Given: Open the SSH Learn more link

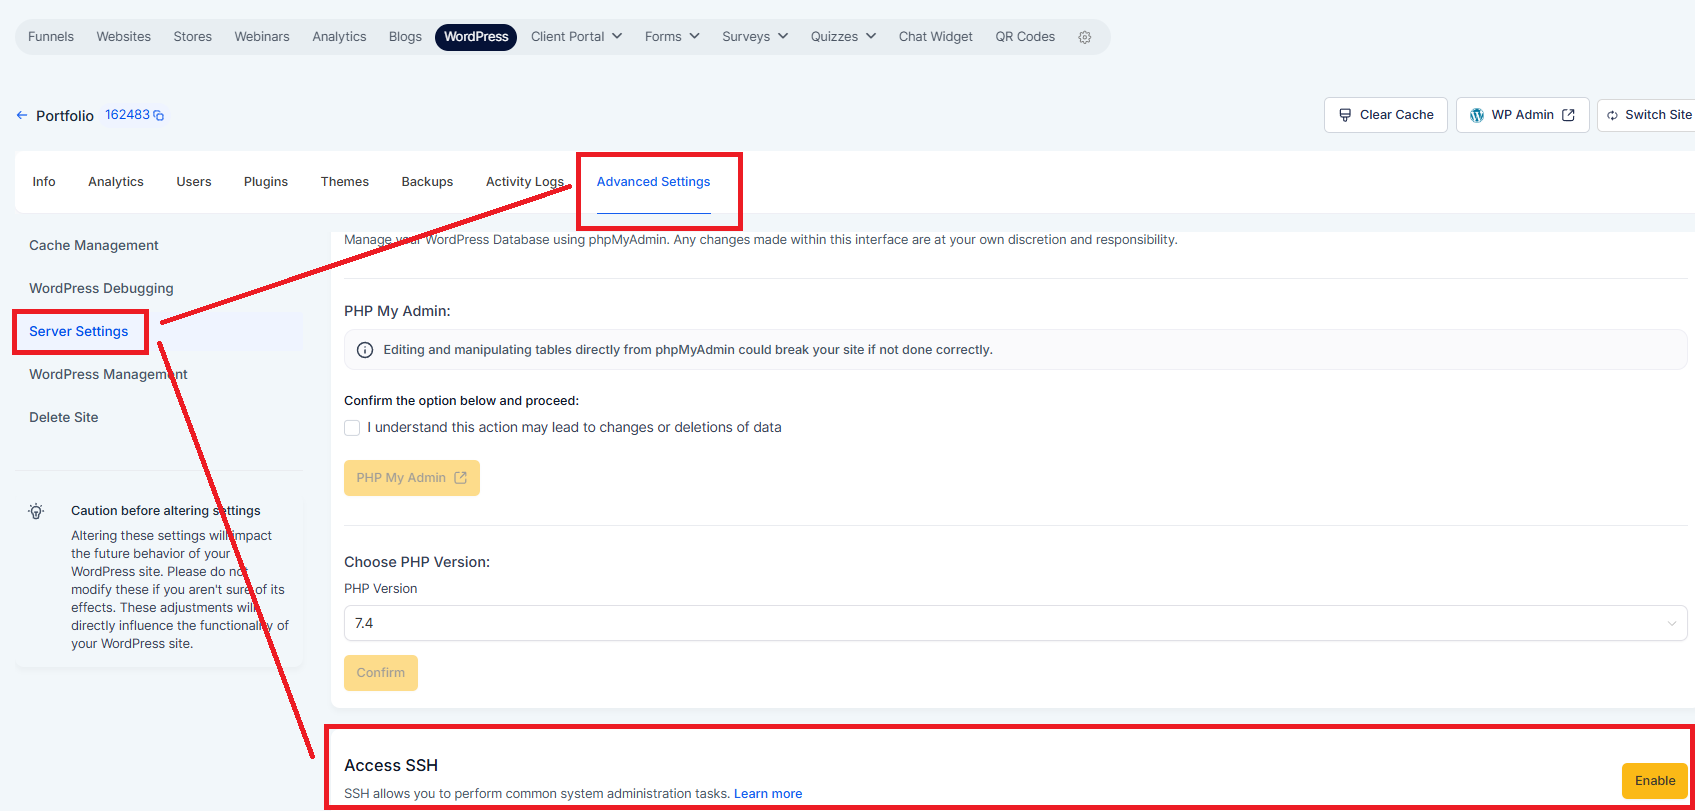Looking at the screenshot, I should coord(768,794).
